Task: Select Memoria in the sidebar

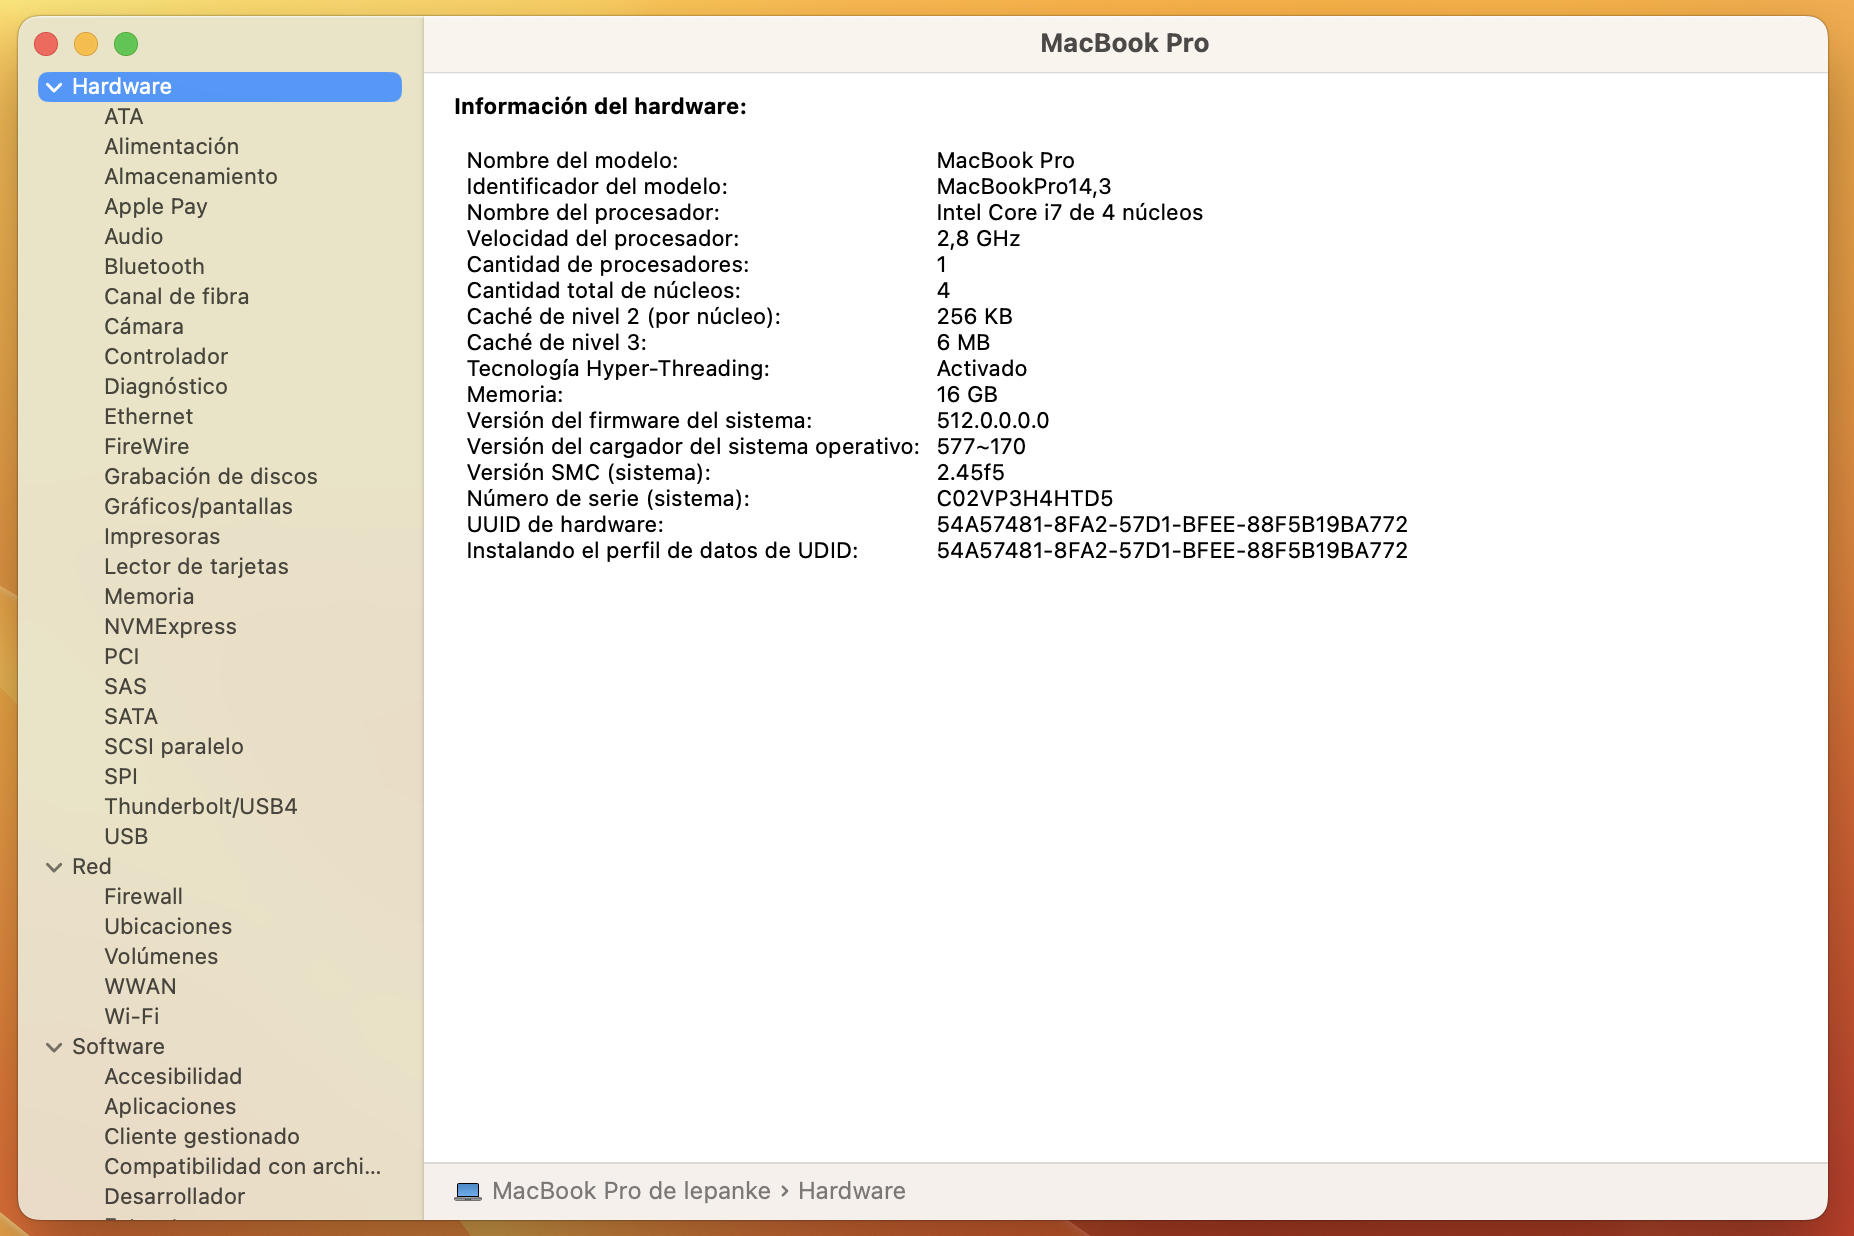Action: 150,596
